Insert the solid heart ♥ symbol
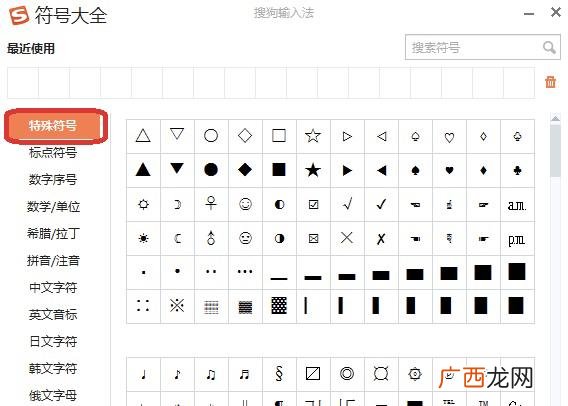The image size is (568, 406). pyautogui.click(x=449, y=170)
